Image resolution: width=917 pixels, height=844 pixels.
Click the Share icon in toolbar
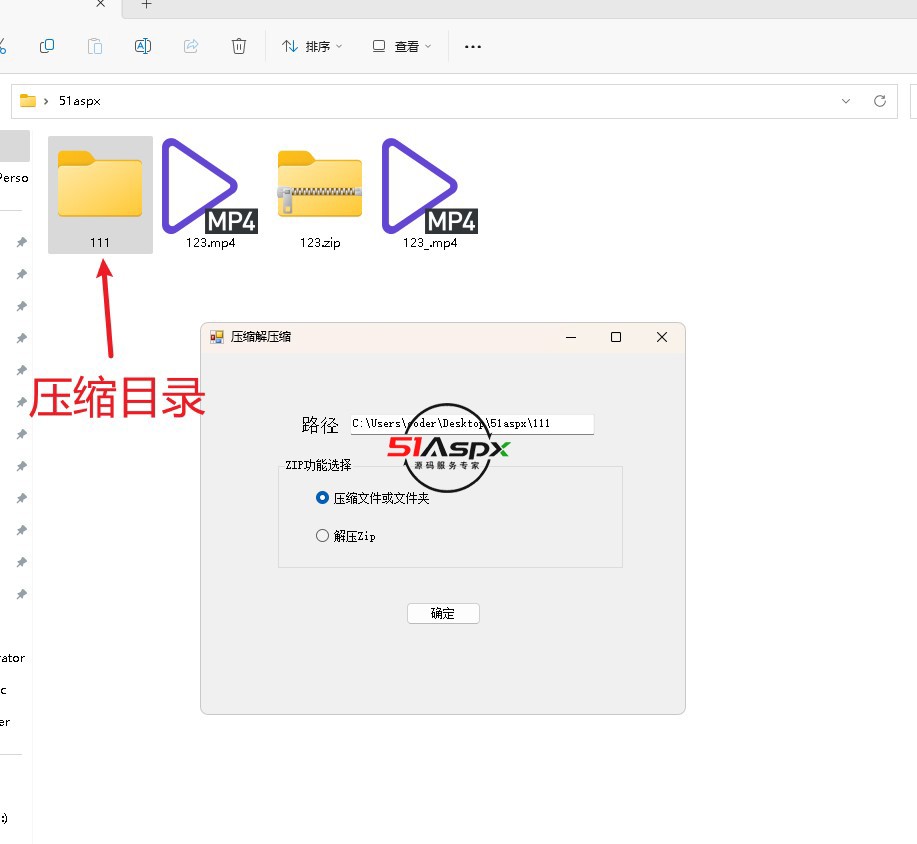coord(191,46)
